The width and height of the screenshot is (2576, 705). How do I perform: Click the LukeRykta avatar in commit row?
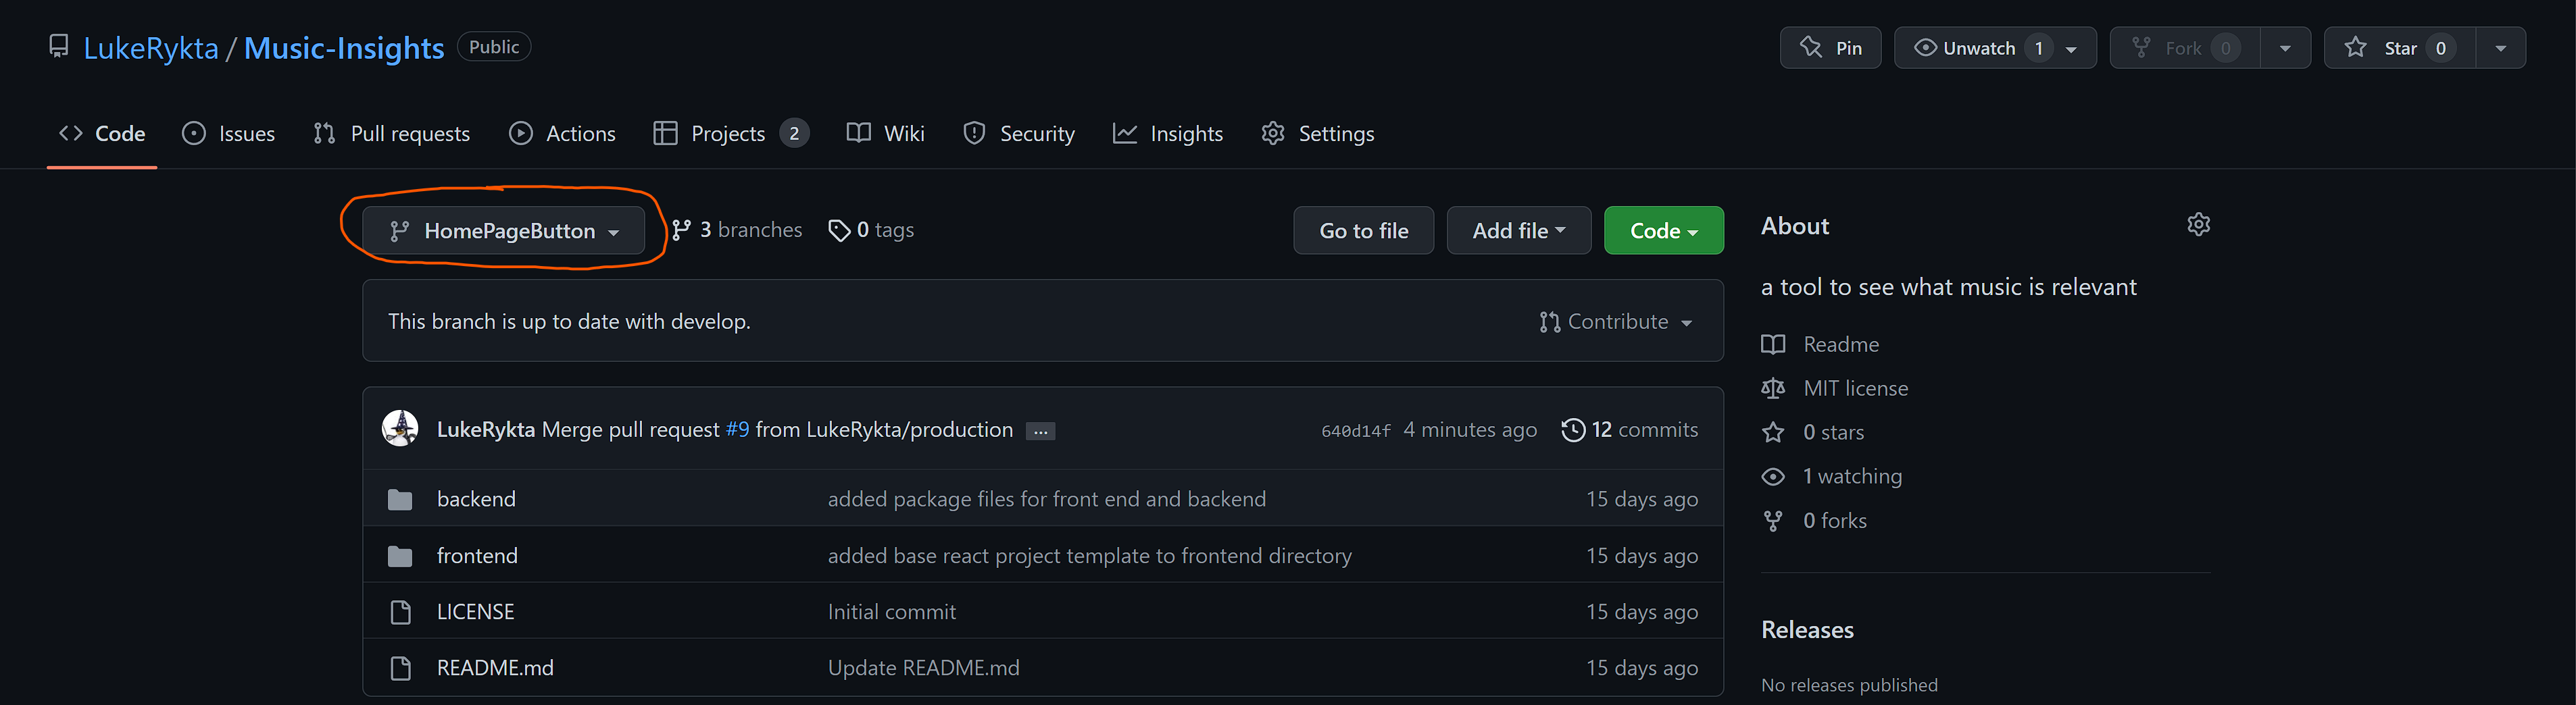click(x=400, y=429)
